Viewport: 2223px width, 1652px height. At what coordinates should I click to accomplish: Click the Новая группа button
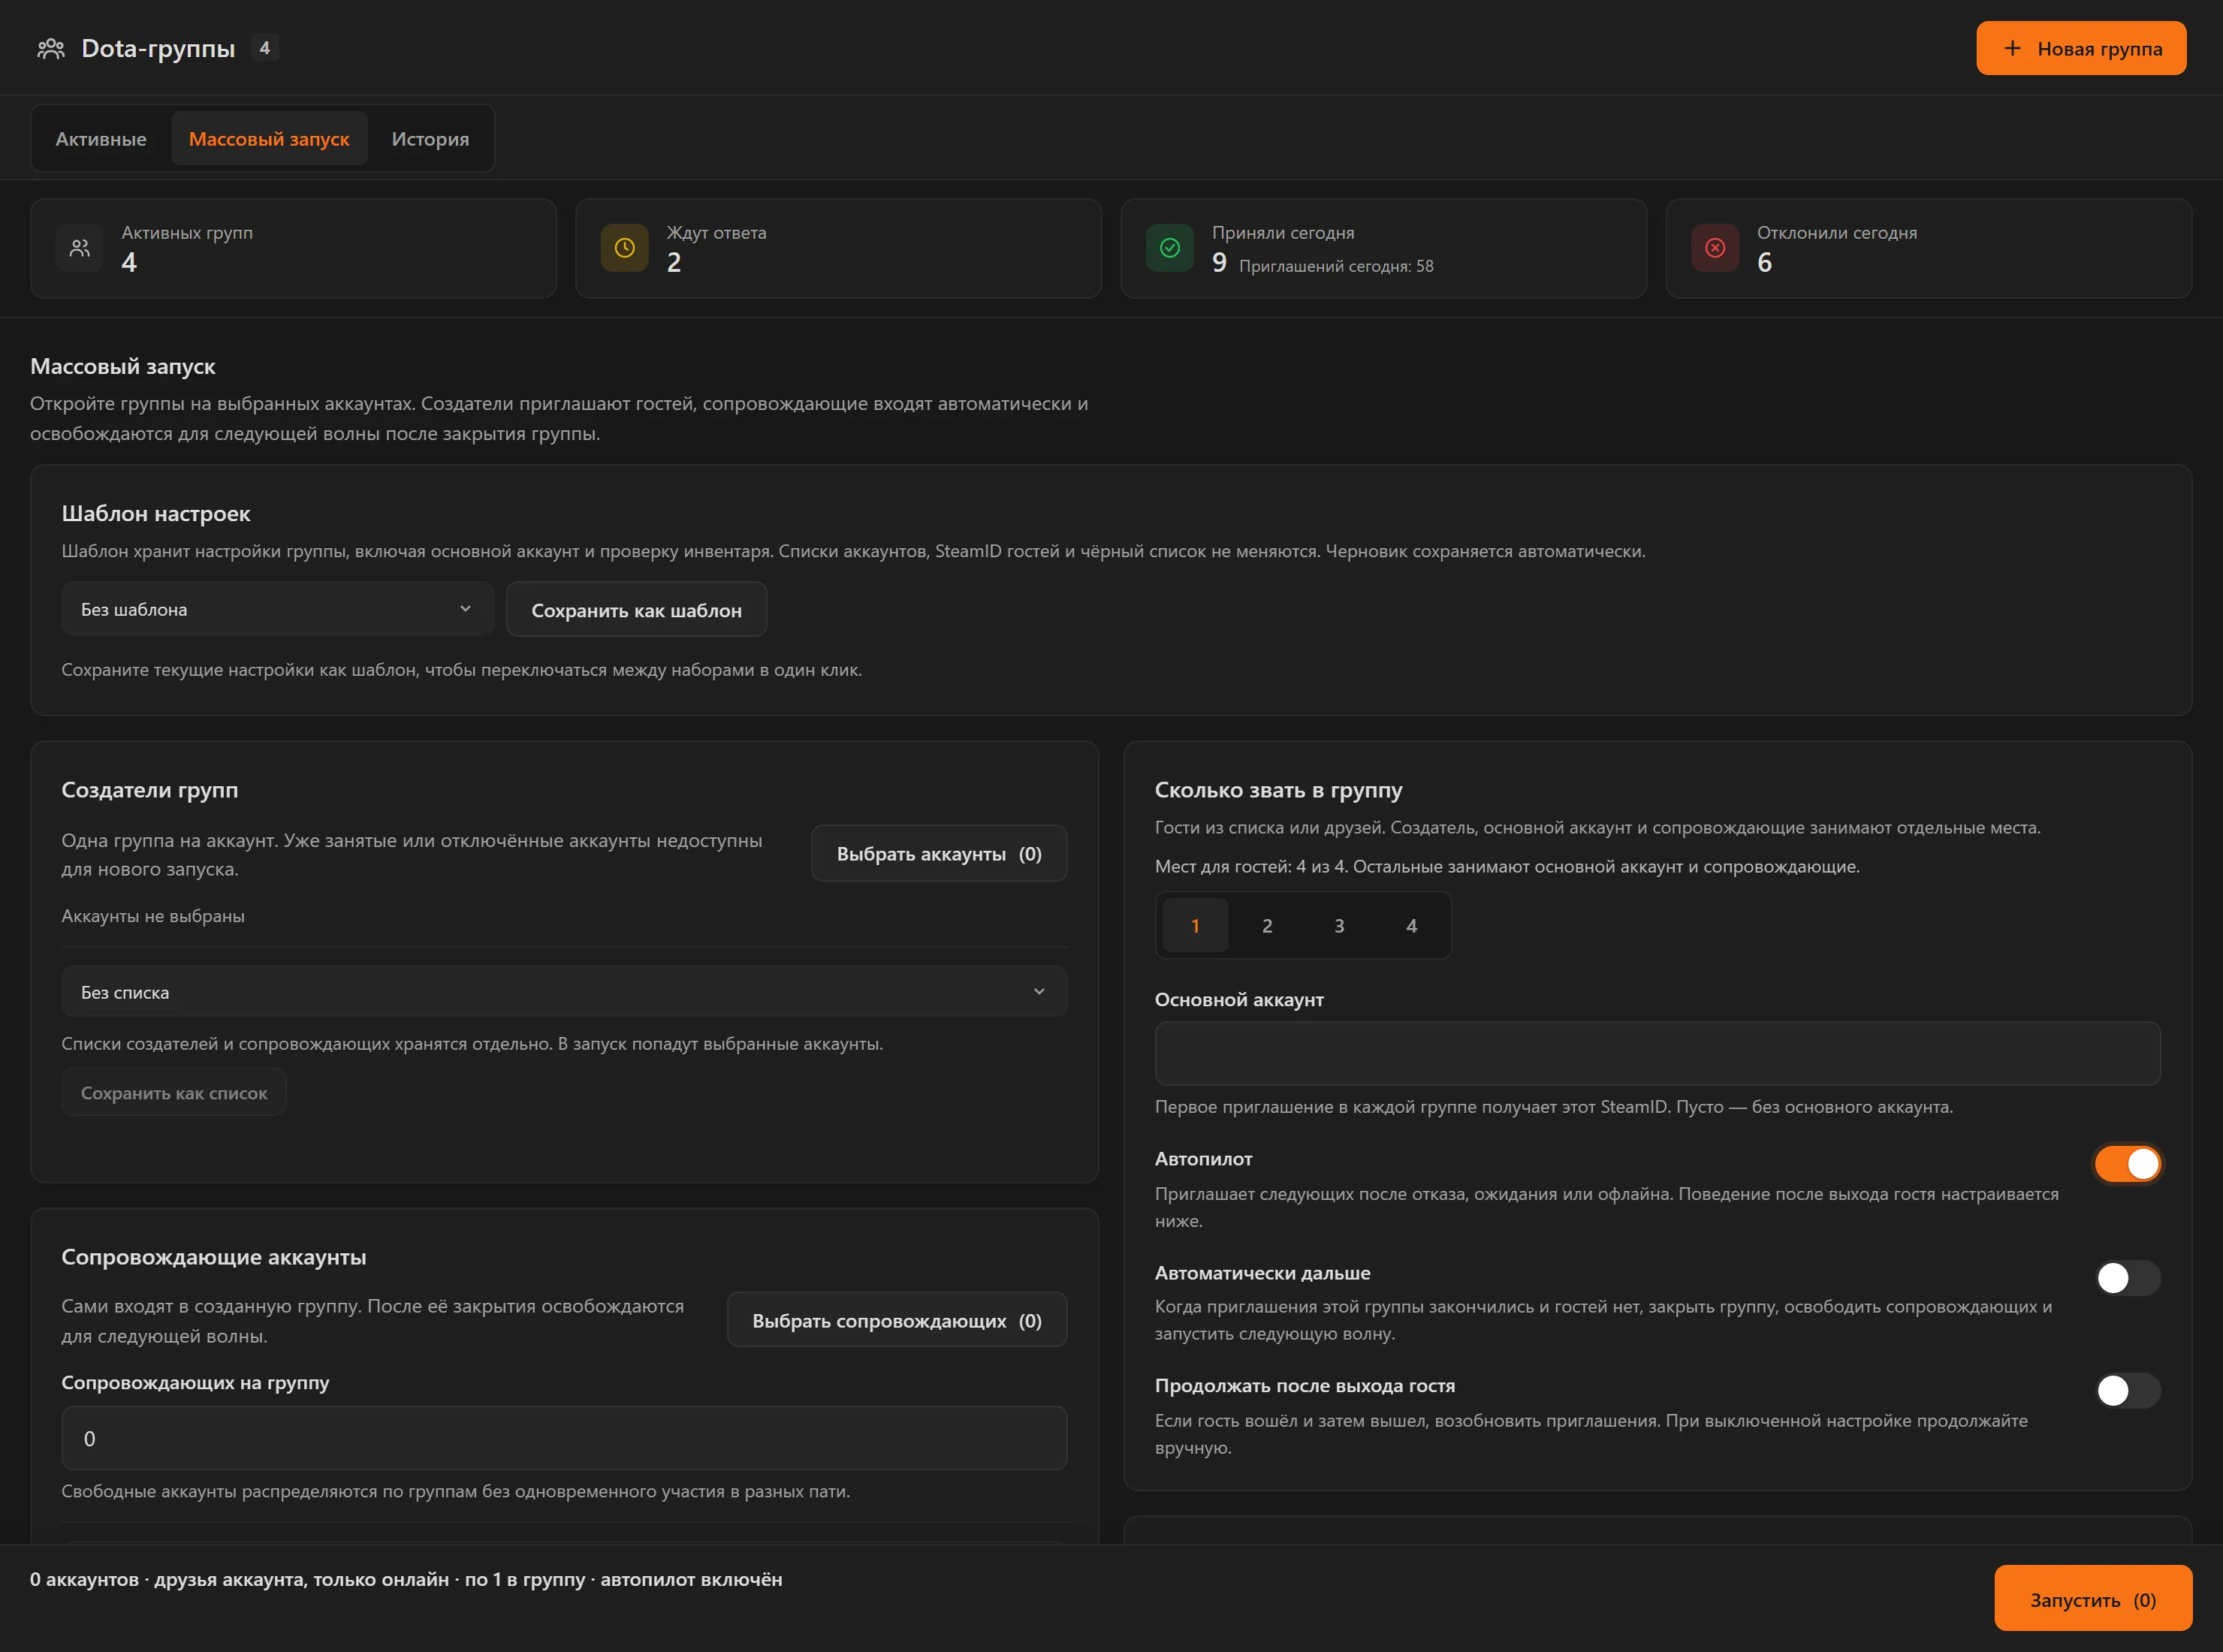click(2081, 48)
